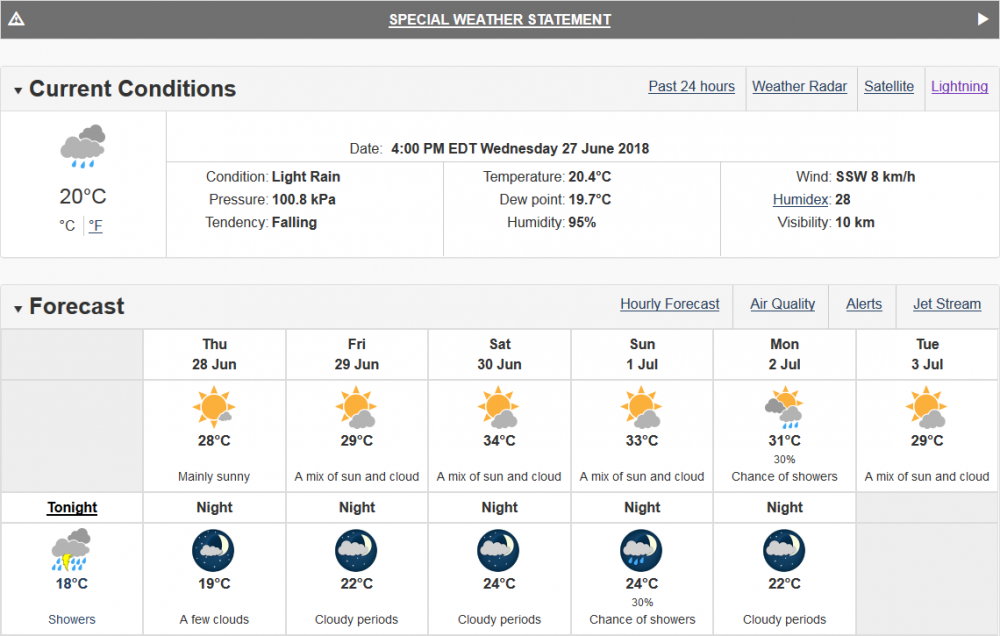Image resolution: width=1000 pixels, height=636 pixels.
Task: Toggle the Celsius temperature unit
Action: pos(65,225)
